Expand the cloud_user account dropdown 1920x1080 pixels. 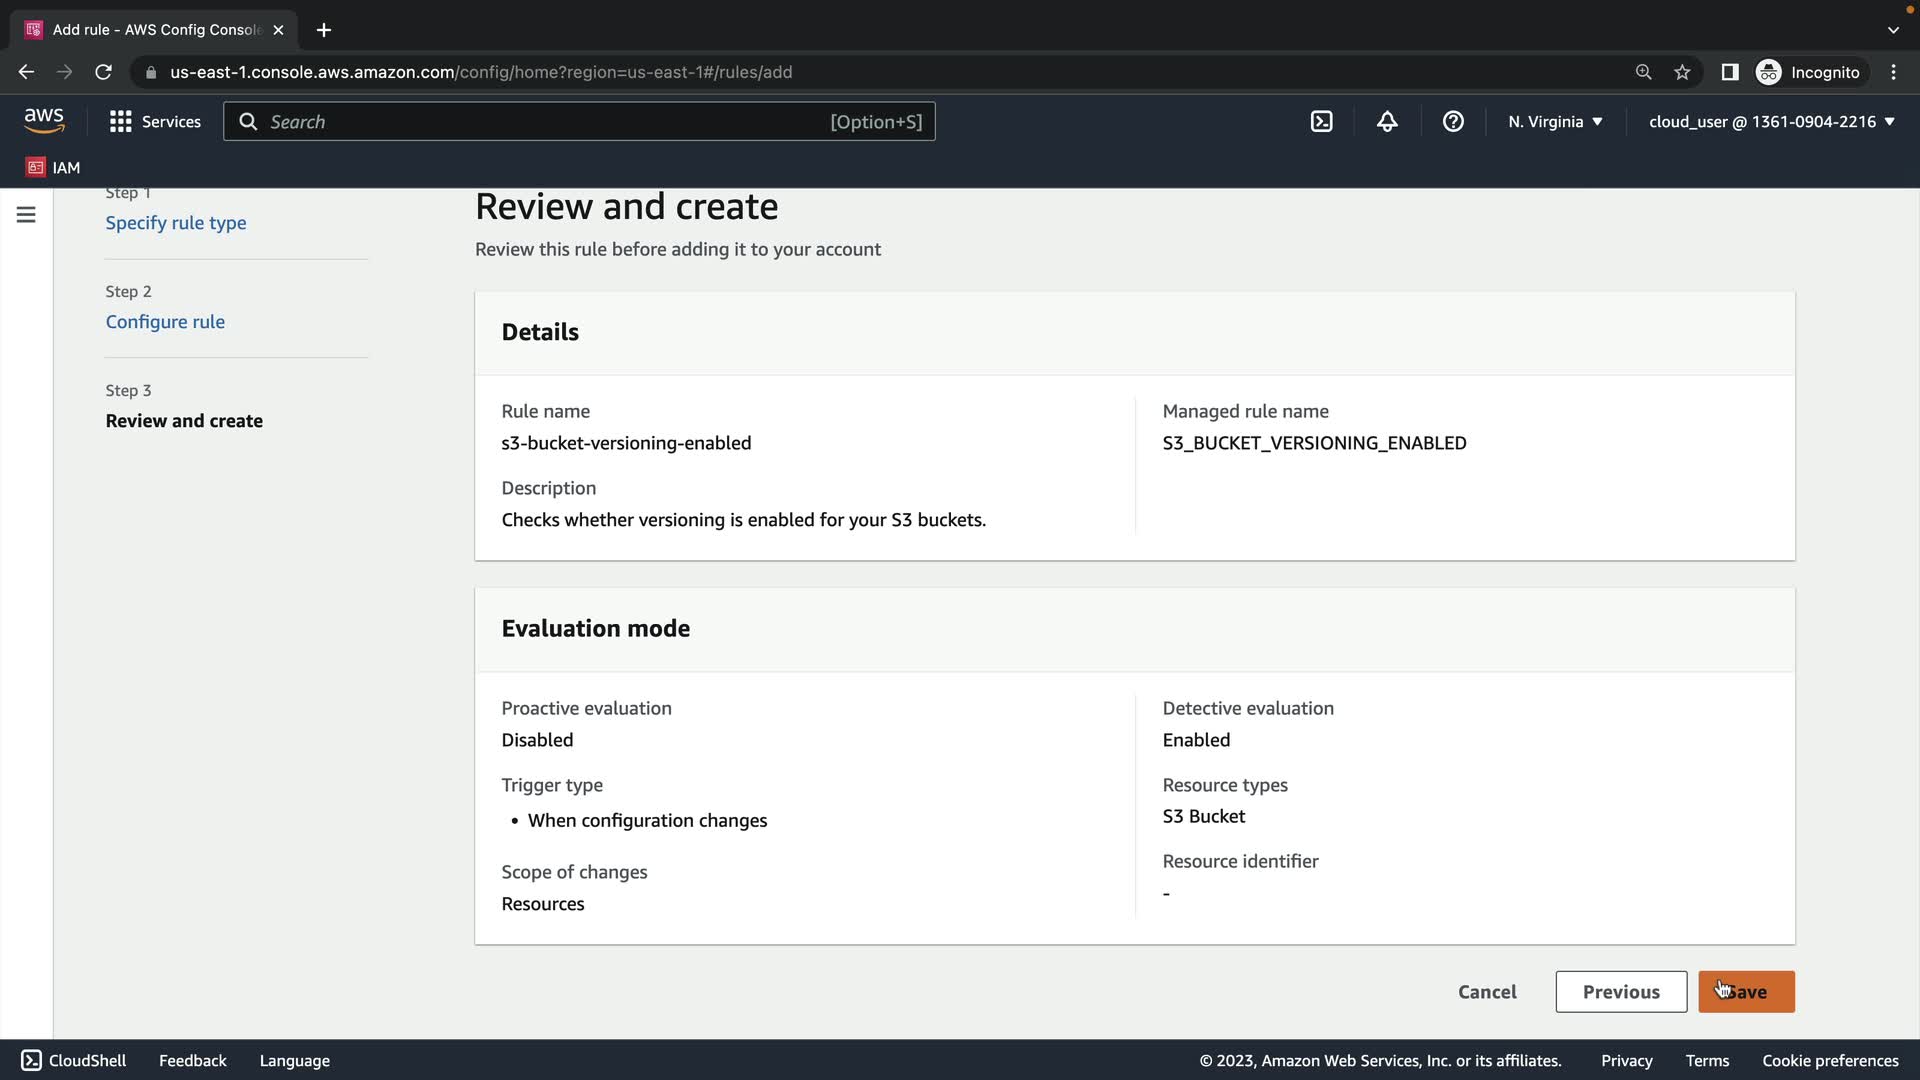pyautogui.click(x=1771, y=122)
